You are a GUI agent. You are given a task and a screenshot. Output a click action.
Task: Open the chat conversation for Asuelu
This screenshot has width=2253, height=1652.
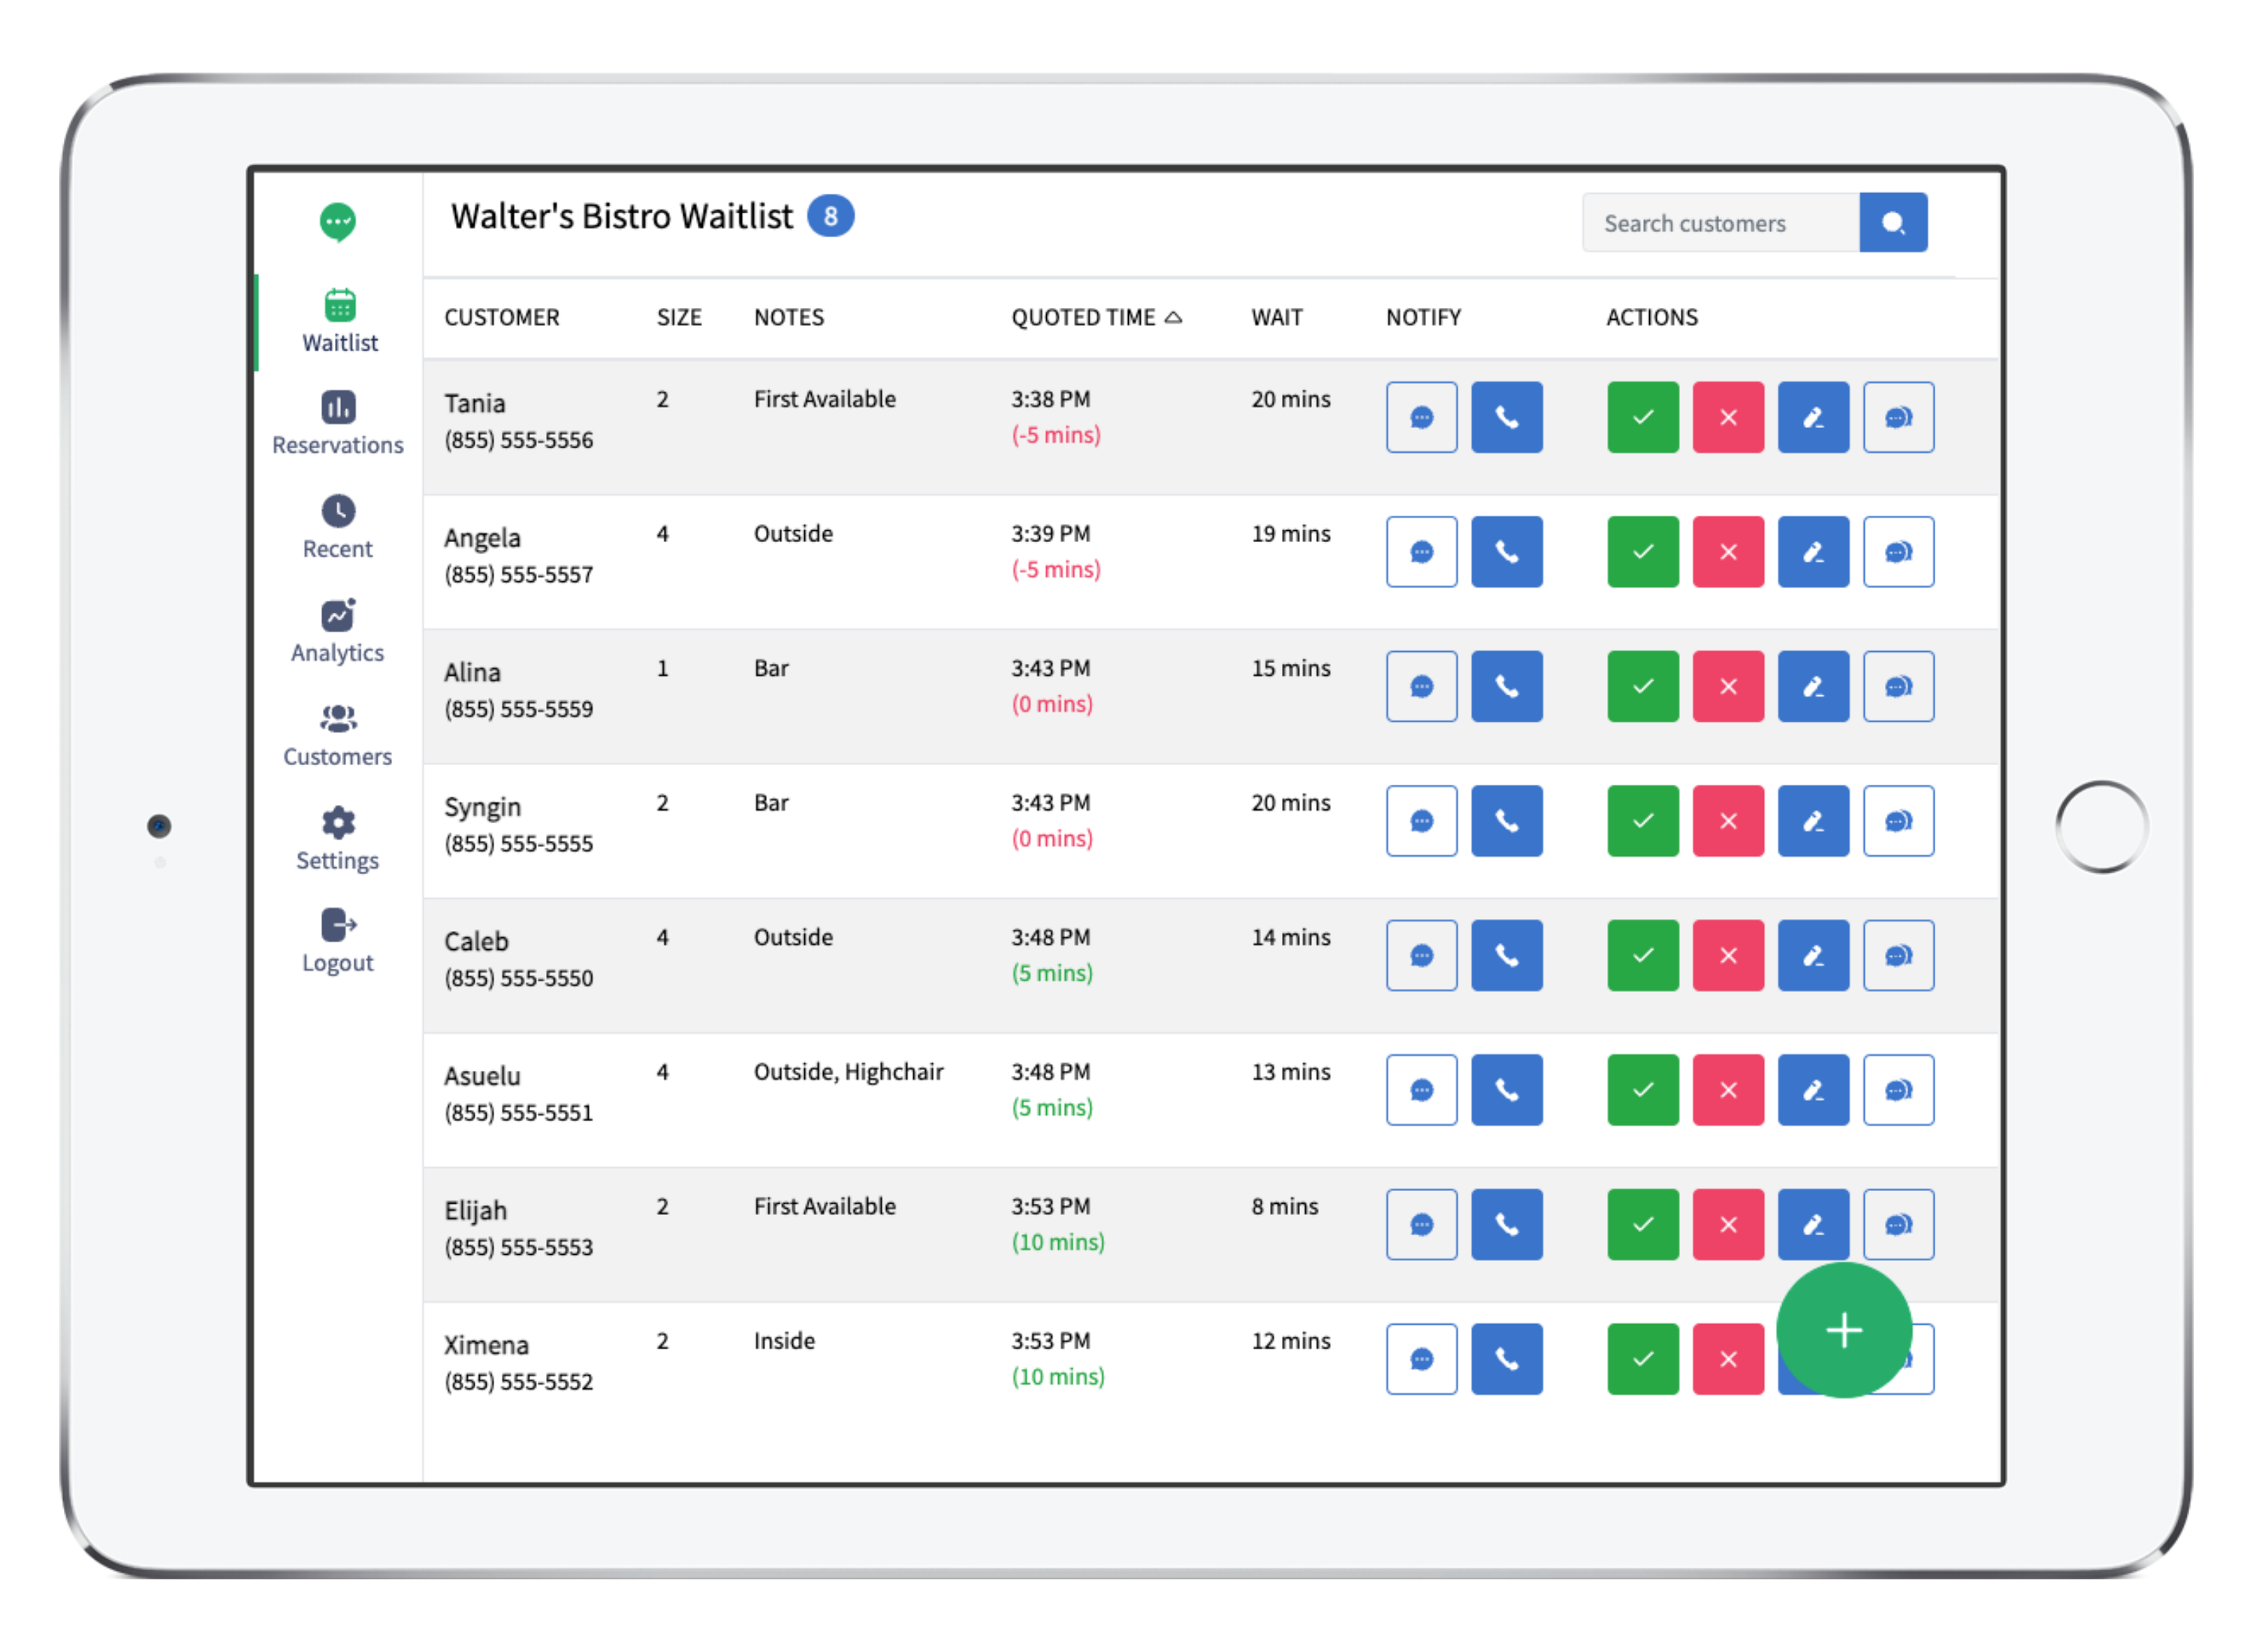coord(1898,1090)
